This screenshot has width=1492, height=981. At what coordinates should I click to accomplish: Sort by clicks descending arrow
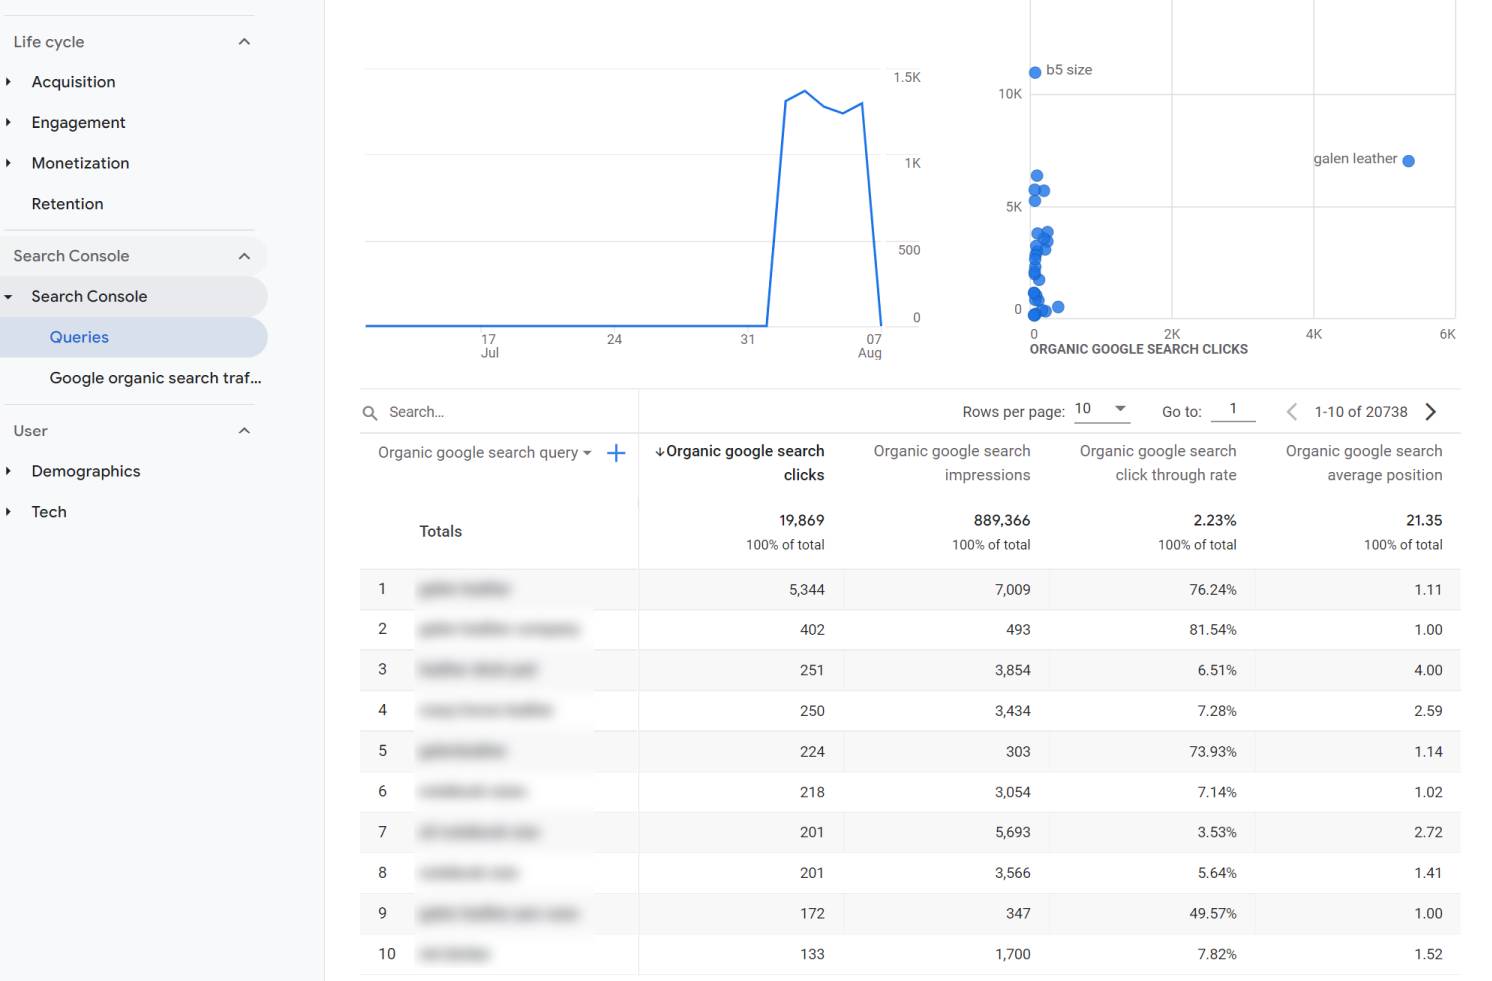coord(659,452)
